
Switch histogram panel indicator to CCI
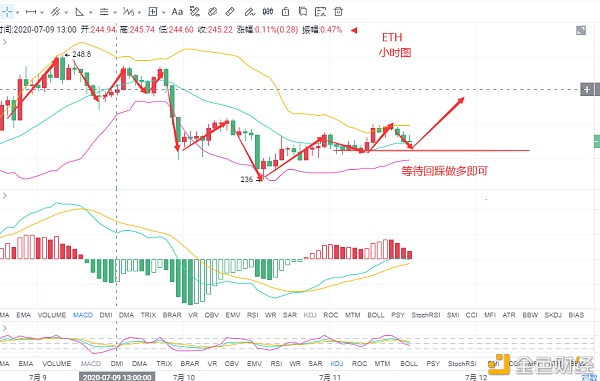(x=471, y=315)
